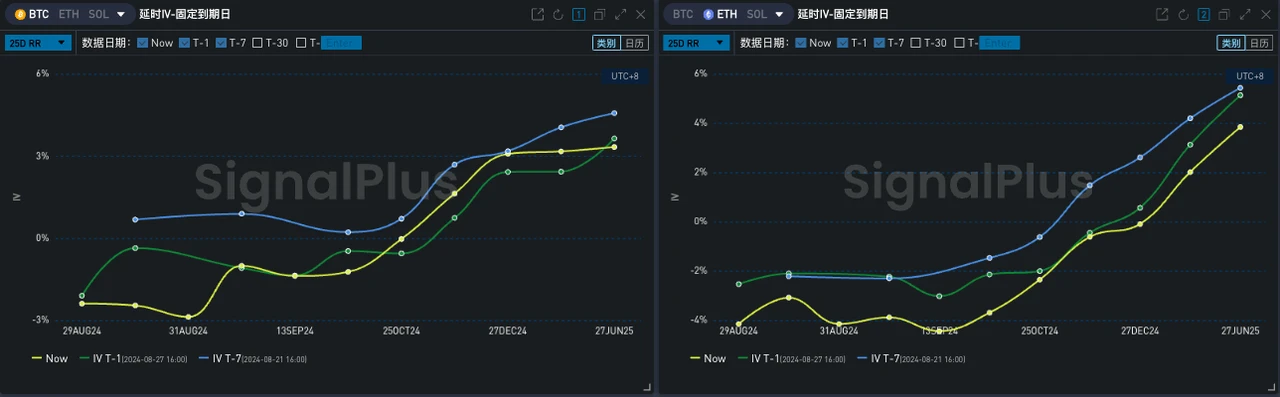Screen dimensions: 1280x397
Task: Click 25OCT24 axis label in ETH chart
Action: coord(1039,330)
